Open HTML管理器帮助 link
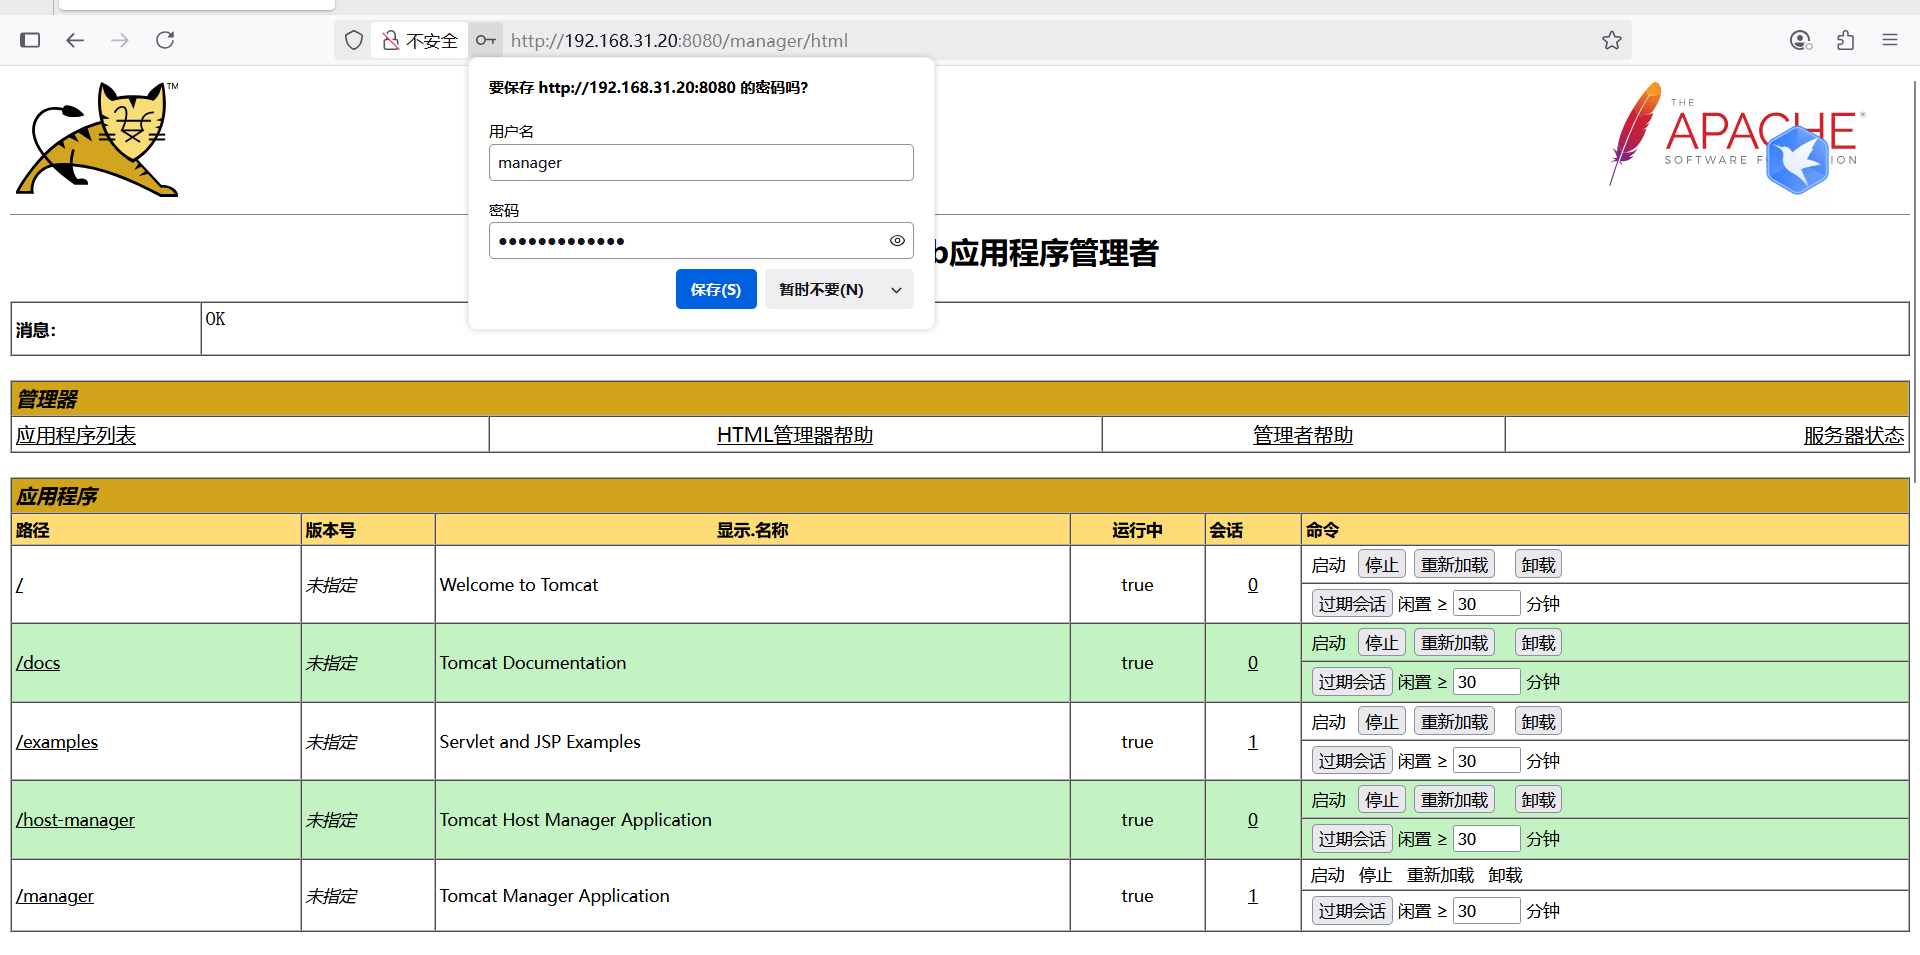Screen dimensions: 1920x955 point(795,435)
